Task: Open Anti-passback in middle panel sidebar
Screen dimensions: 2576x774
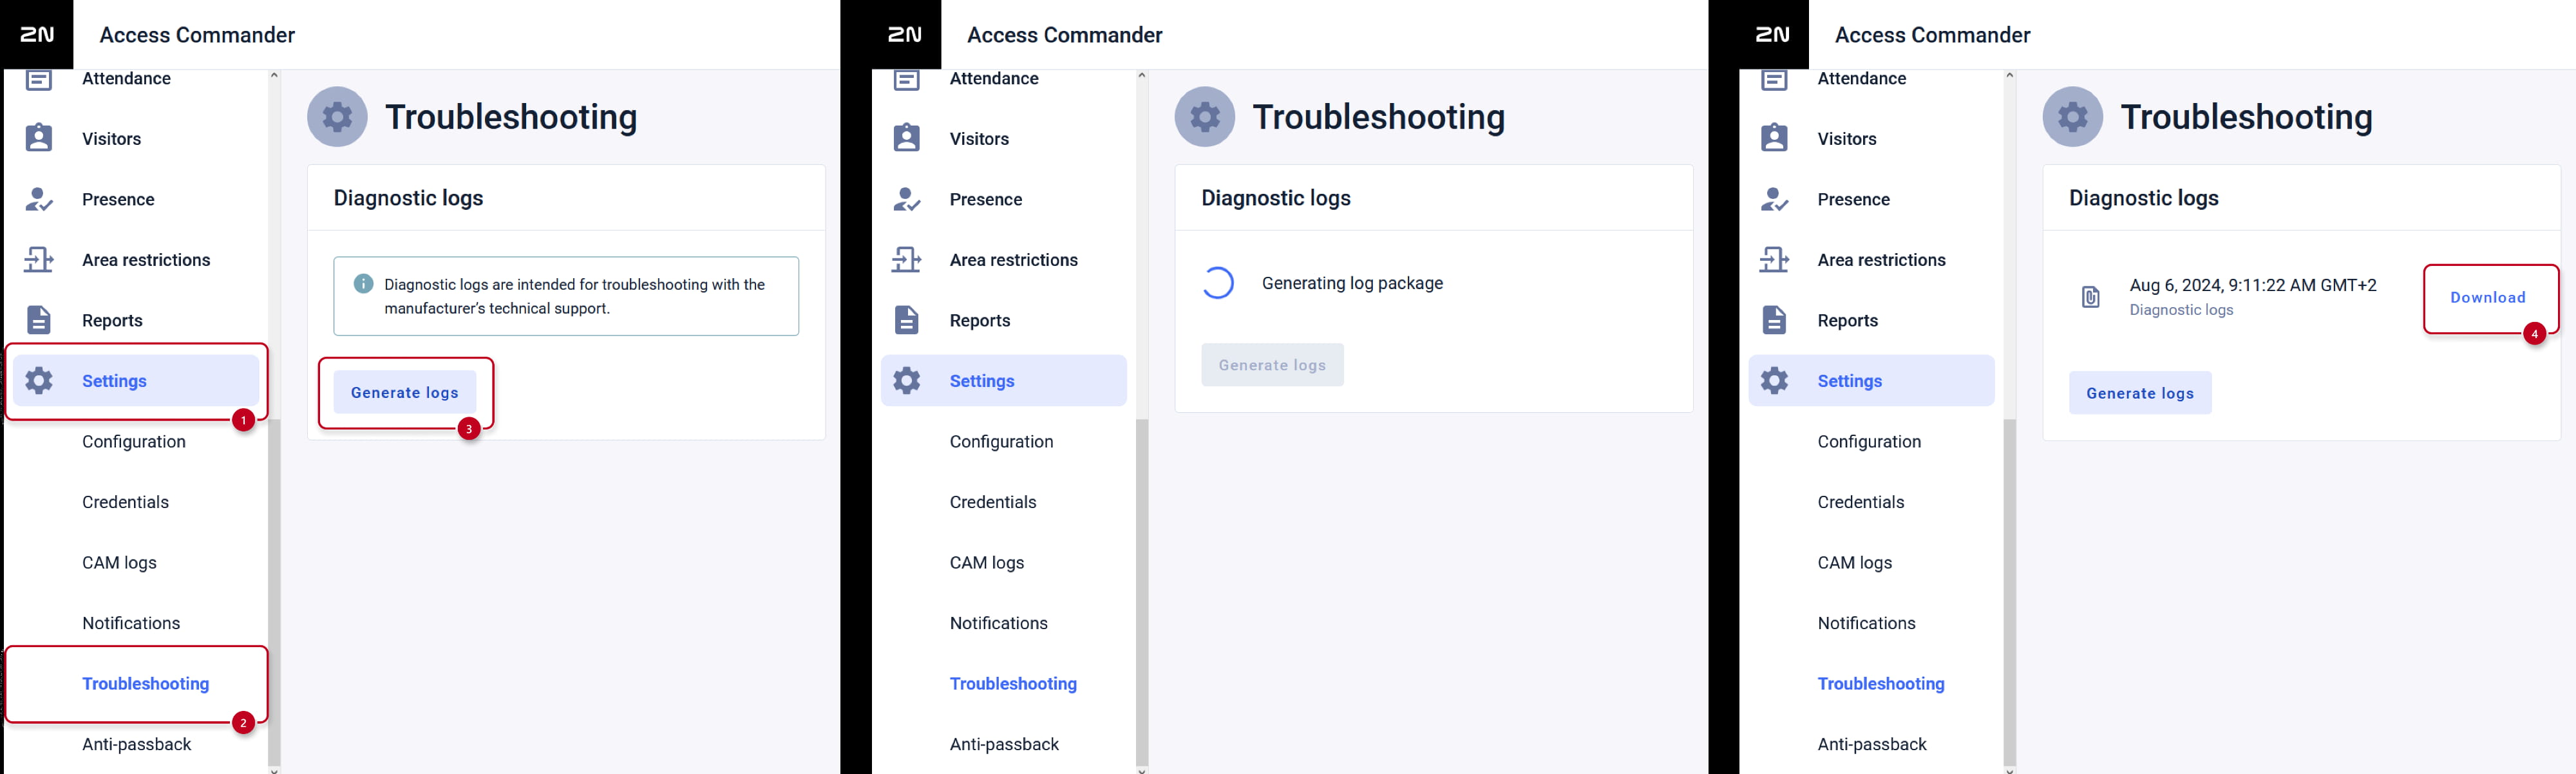Action: click(1004, 744)
